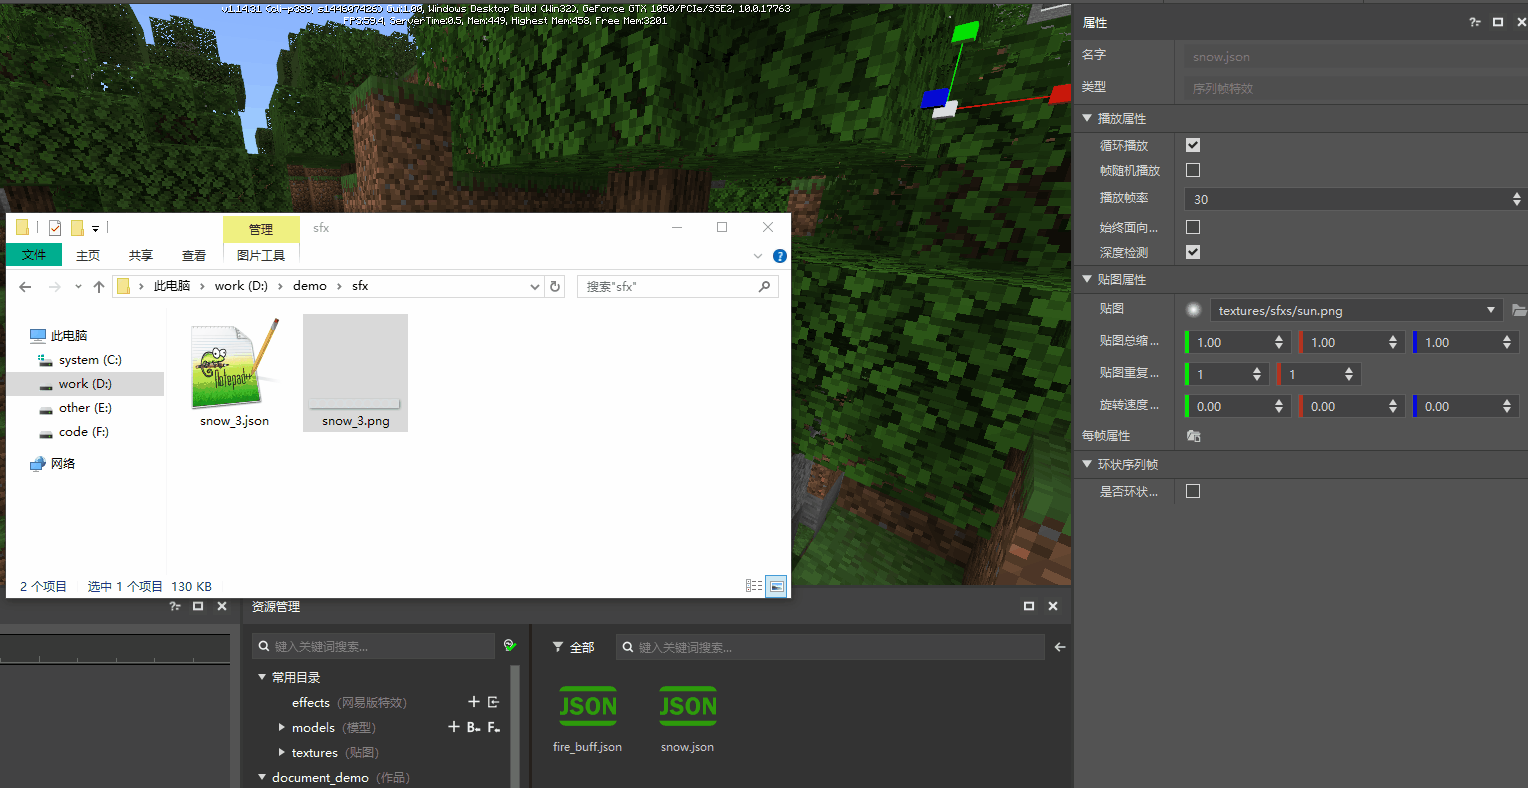
Task: Click the back arrow in the resource manager
Action: (x=1060, y=647)
